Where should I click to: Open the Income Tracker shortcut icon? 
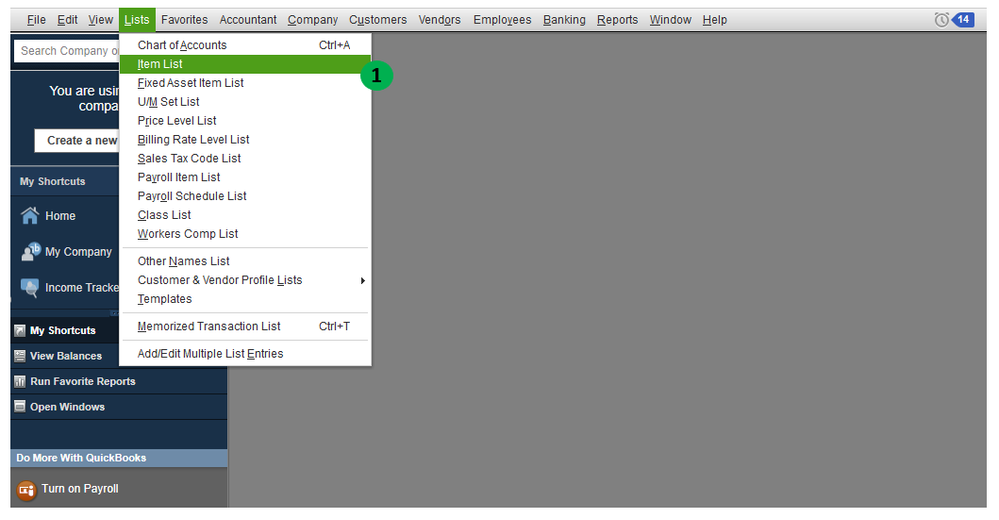pos(29,288)
